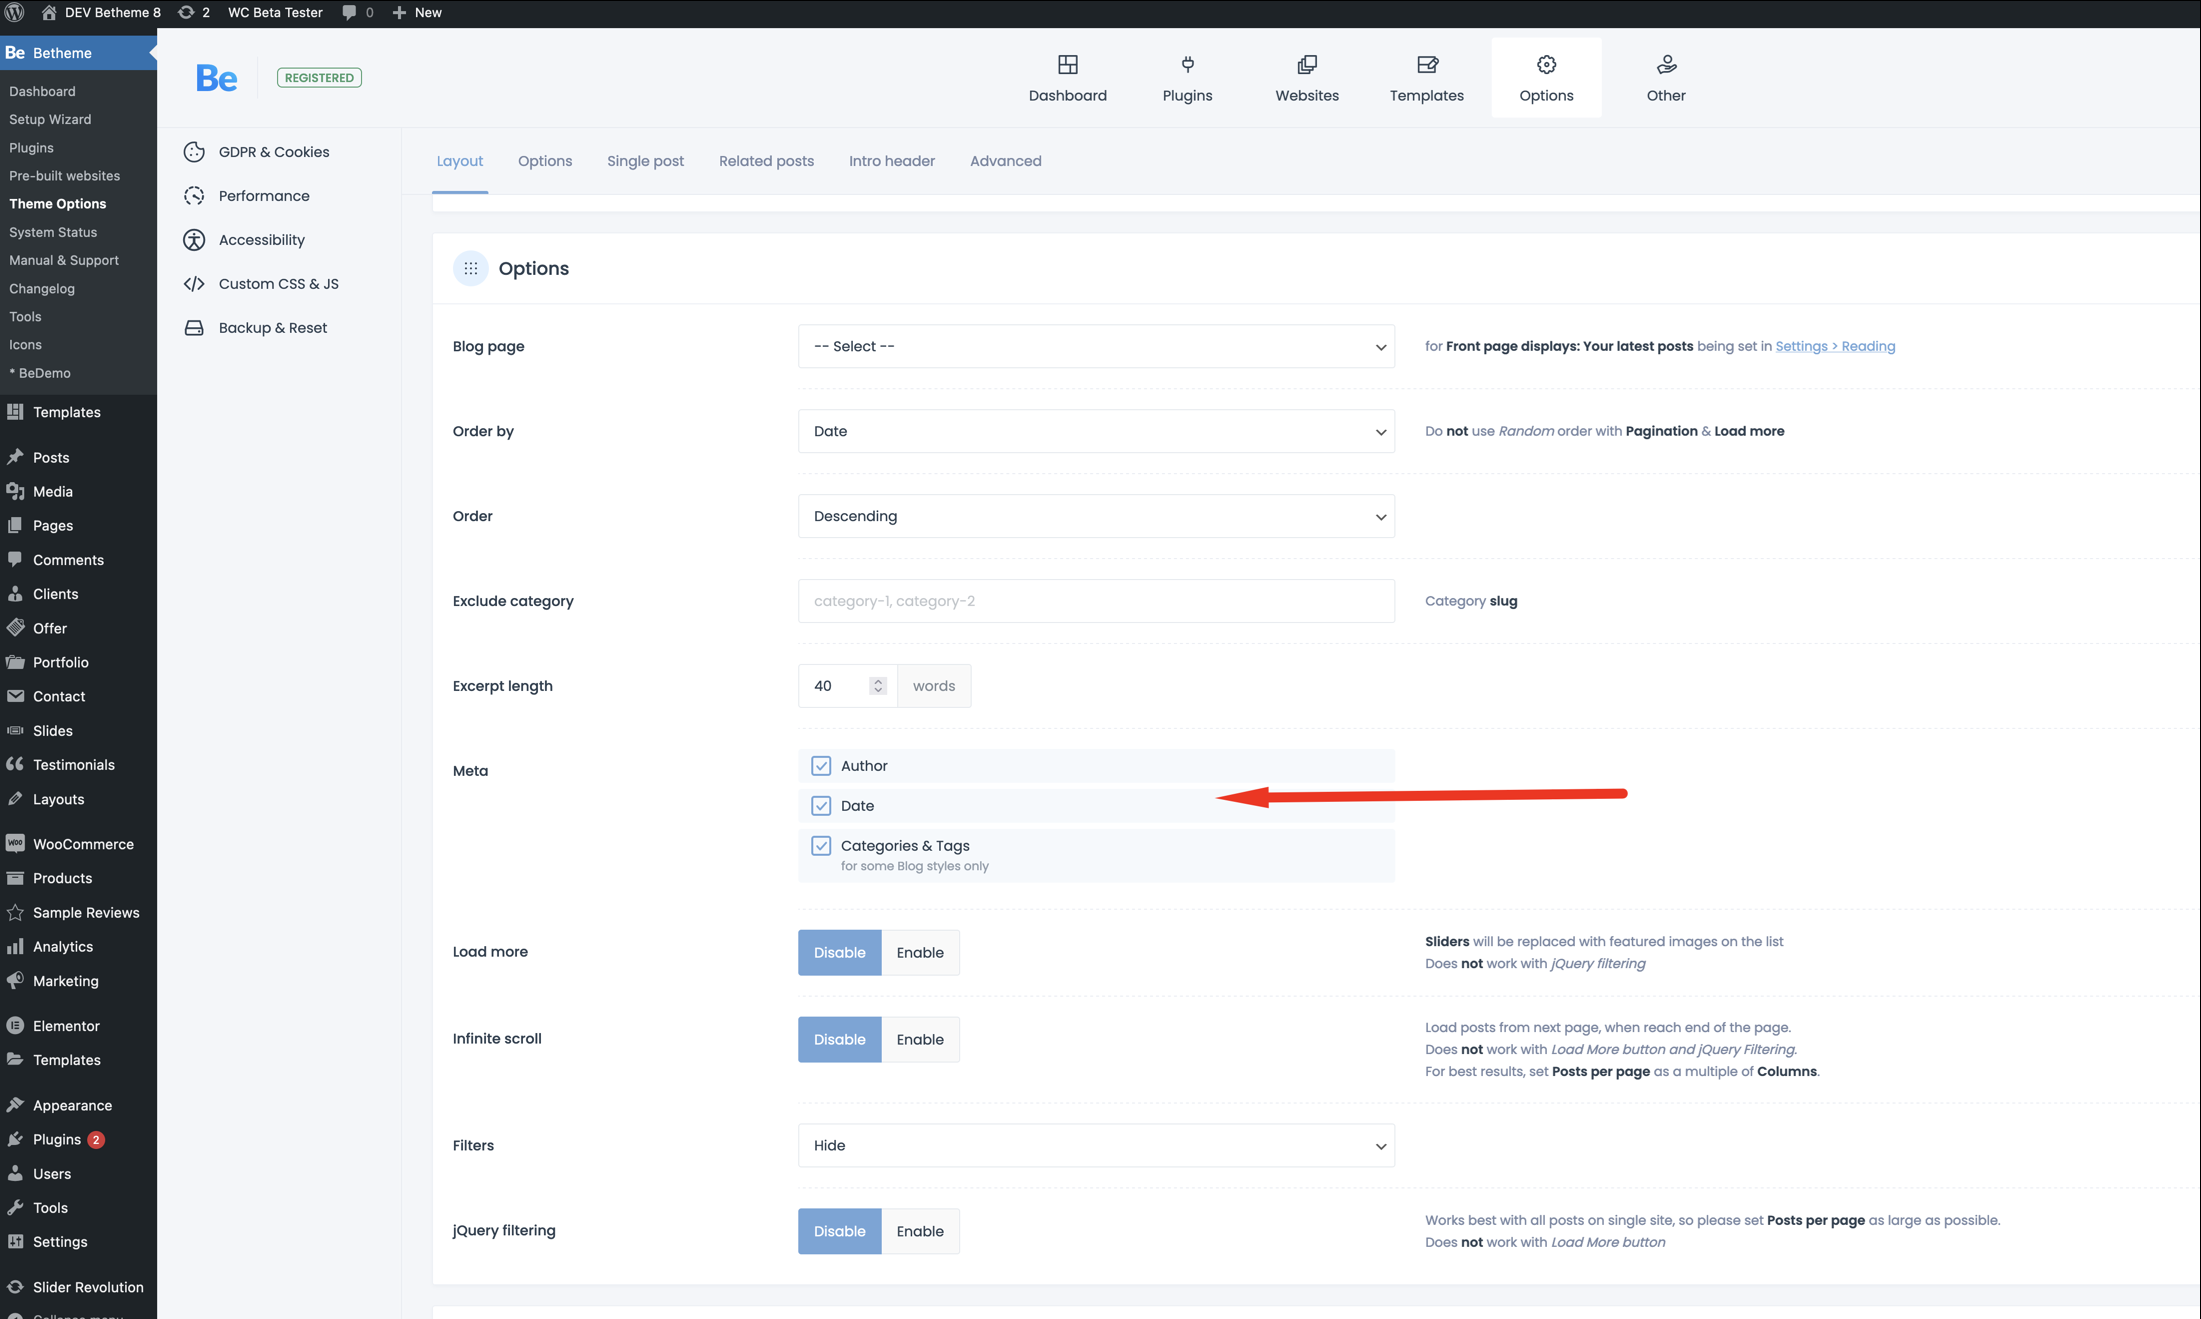Open the Websites icon in Betheme header

(x=1306, y=65)
